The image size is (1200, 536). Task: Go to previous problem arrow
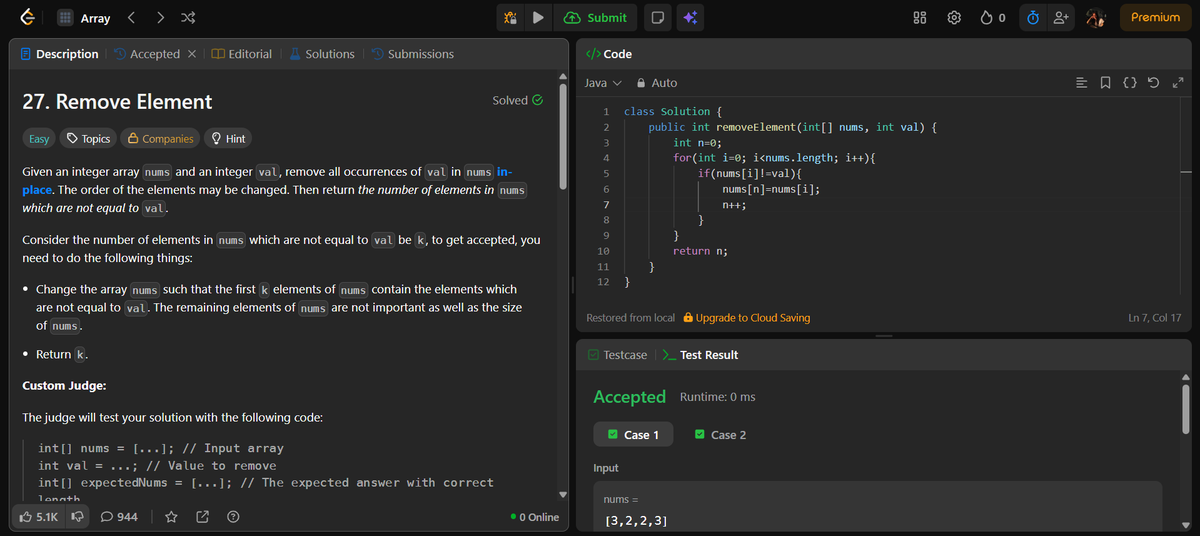(x=132, y=18)
